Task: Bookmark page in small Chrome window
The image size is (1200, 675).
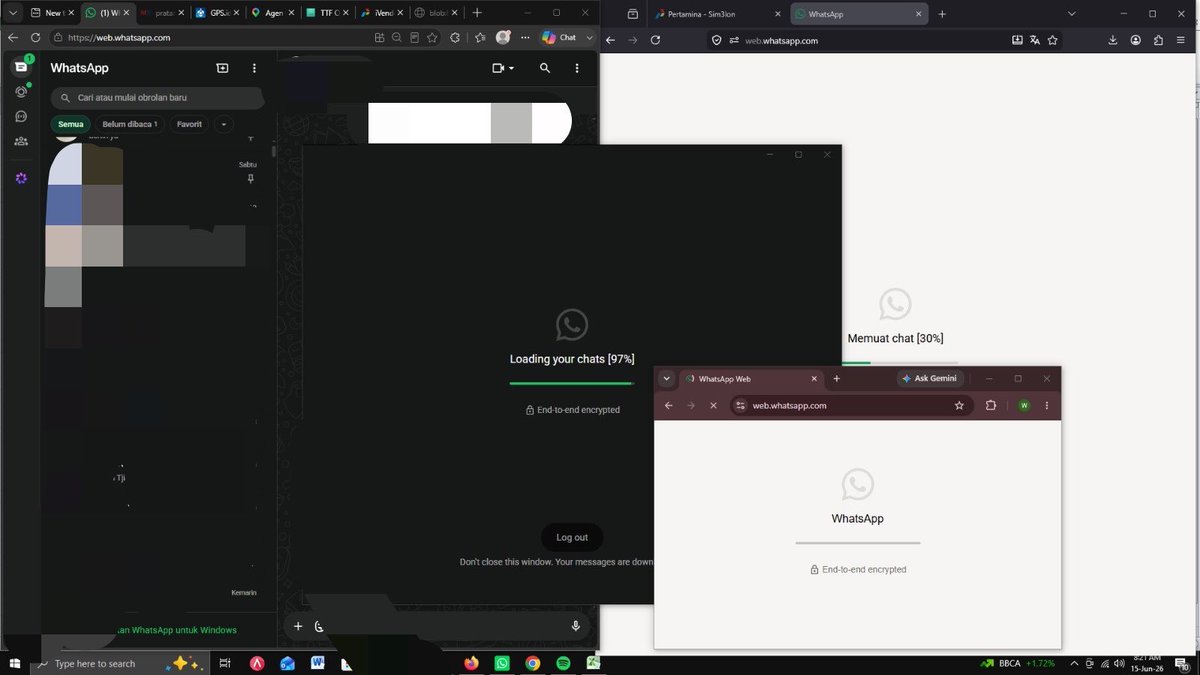Action: [x=959, y=405]
